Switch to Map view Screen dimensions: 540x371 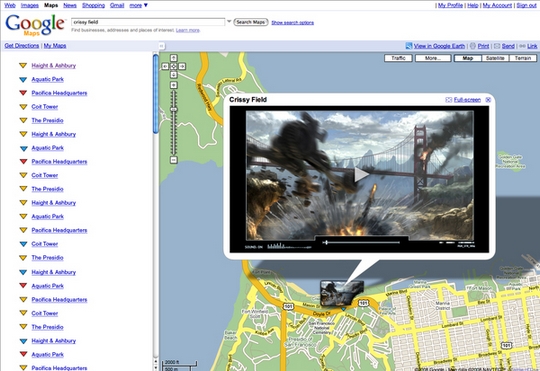468,58
